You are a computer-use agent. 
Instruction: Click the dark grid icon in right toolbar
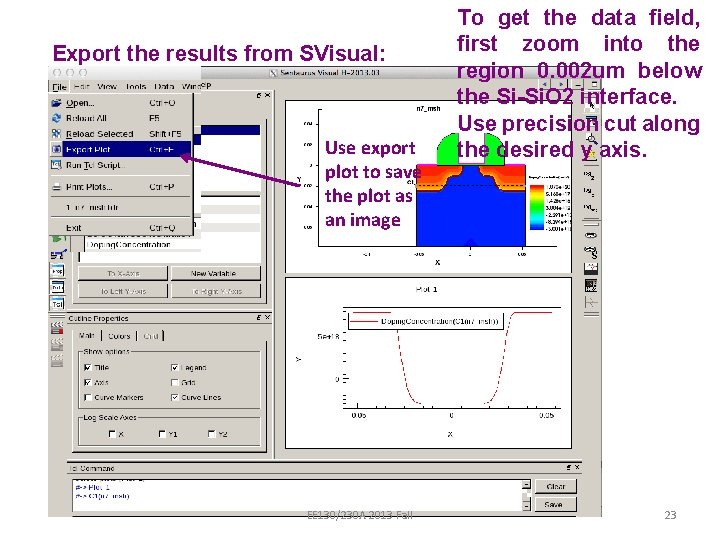coord(591,286)
